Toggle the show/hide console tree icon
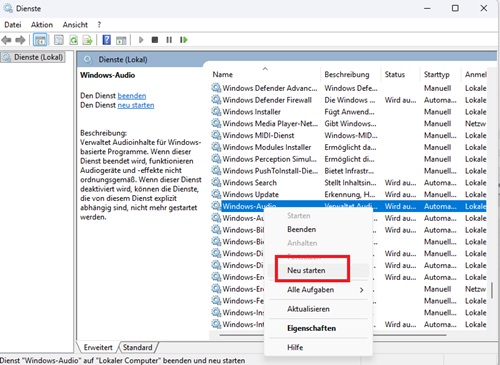 pos(40,40)
